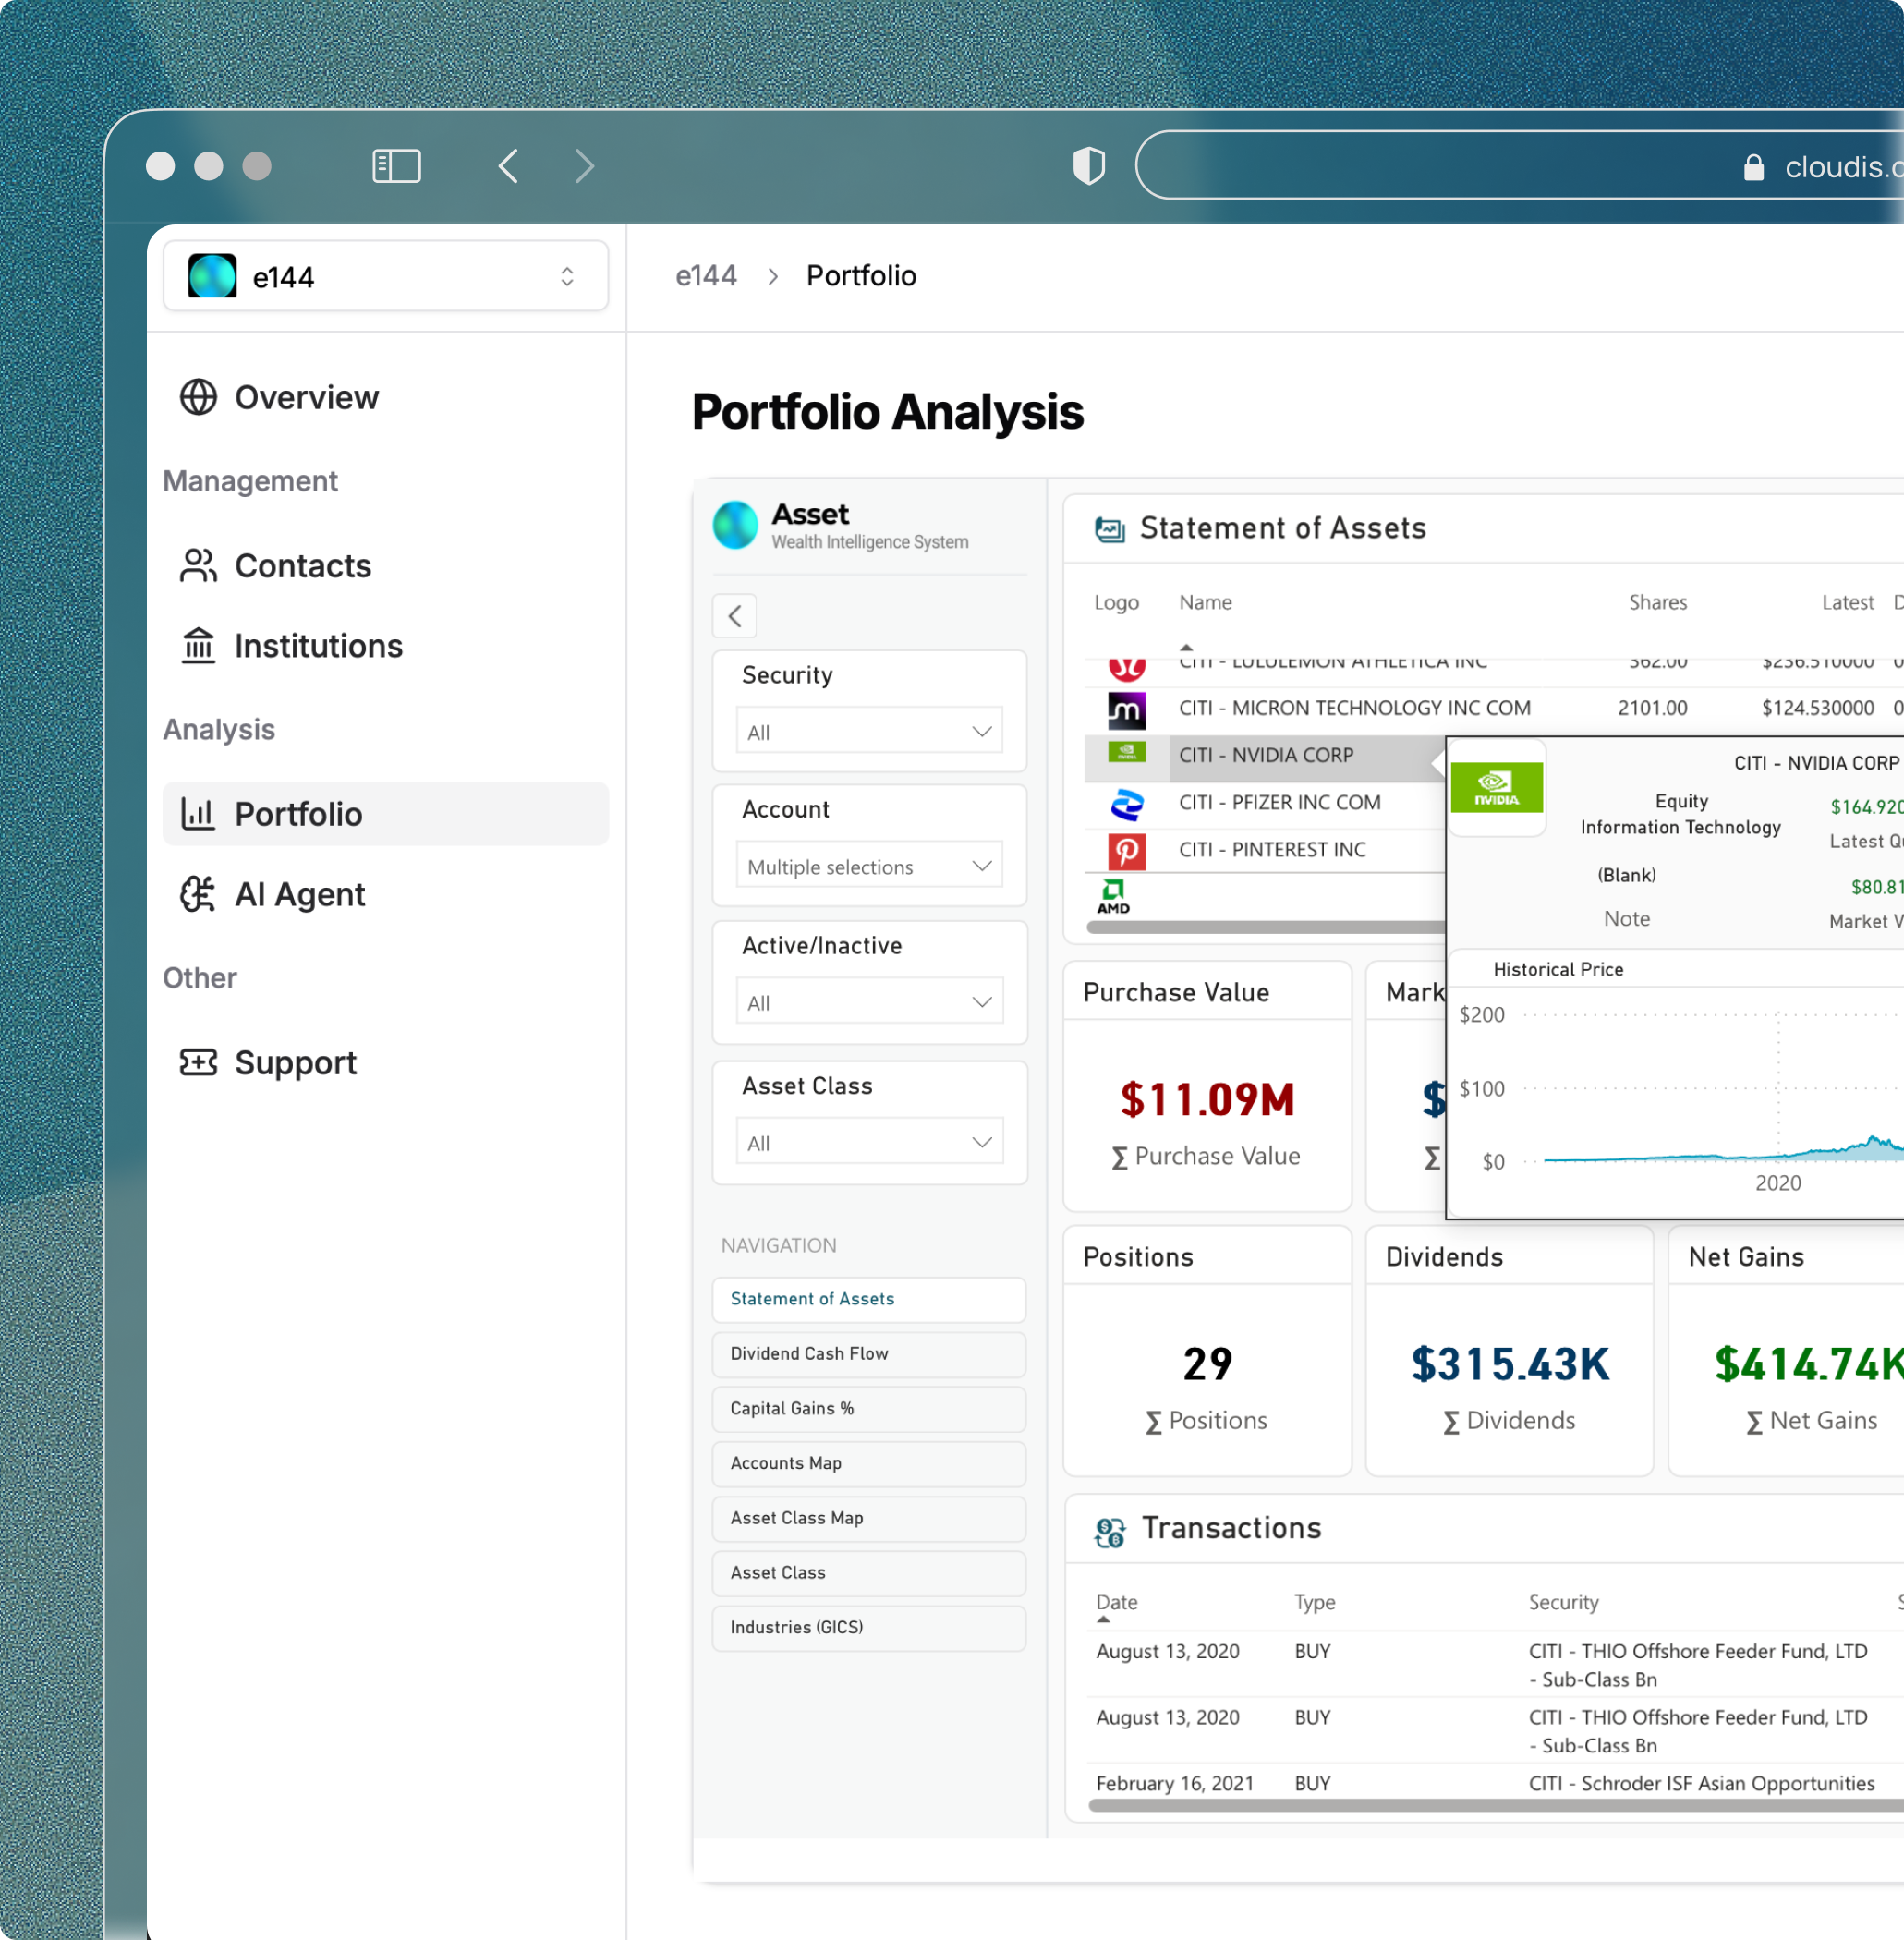Viewport: 1904px width, 1940px height.
Task: Click the Overview globe icon
Action: point(198,397)
